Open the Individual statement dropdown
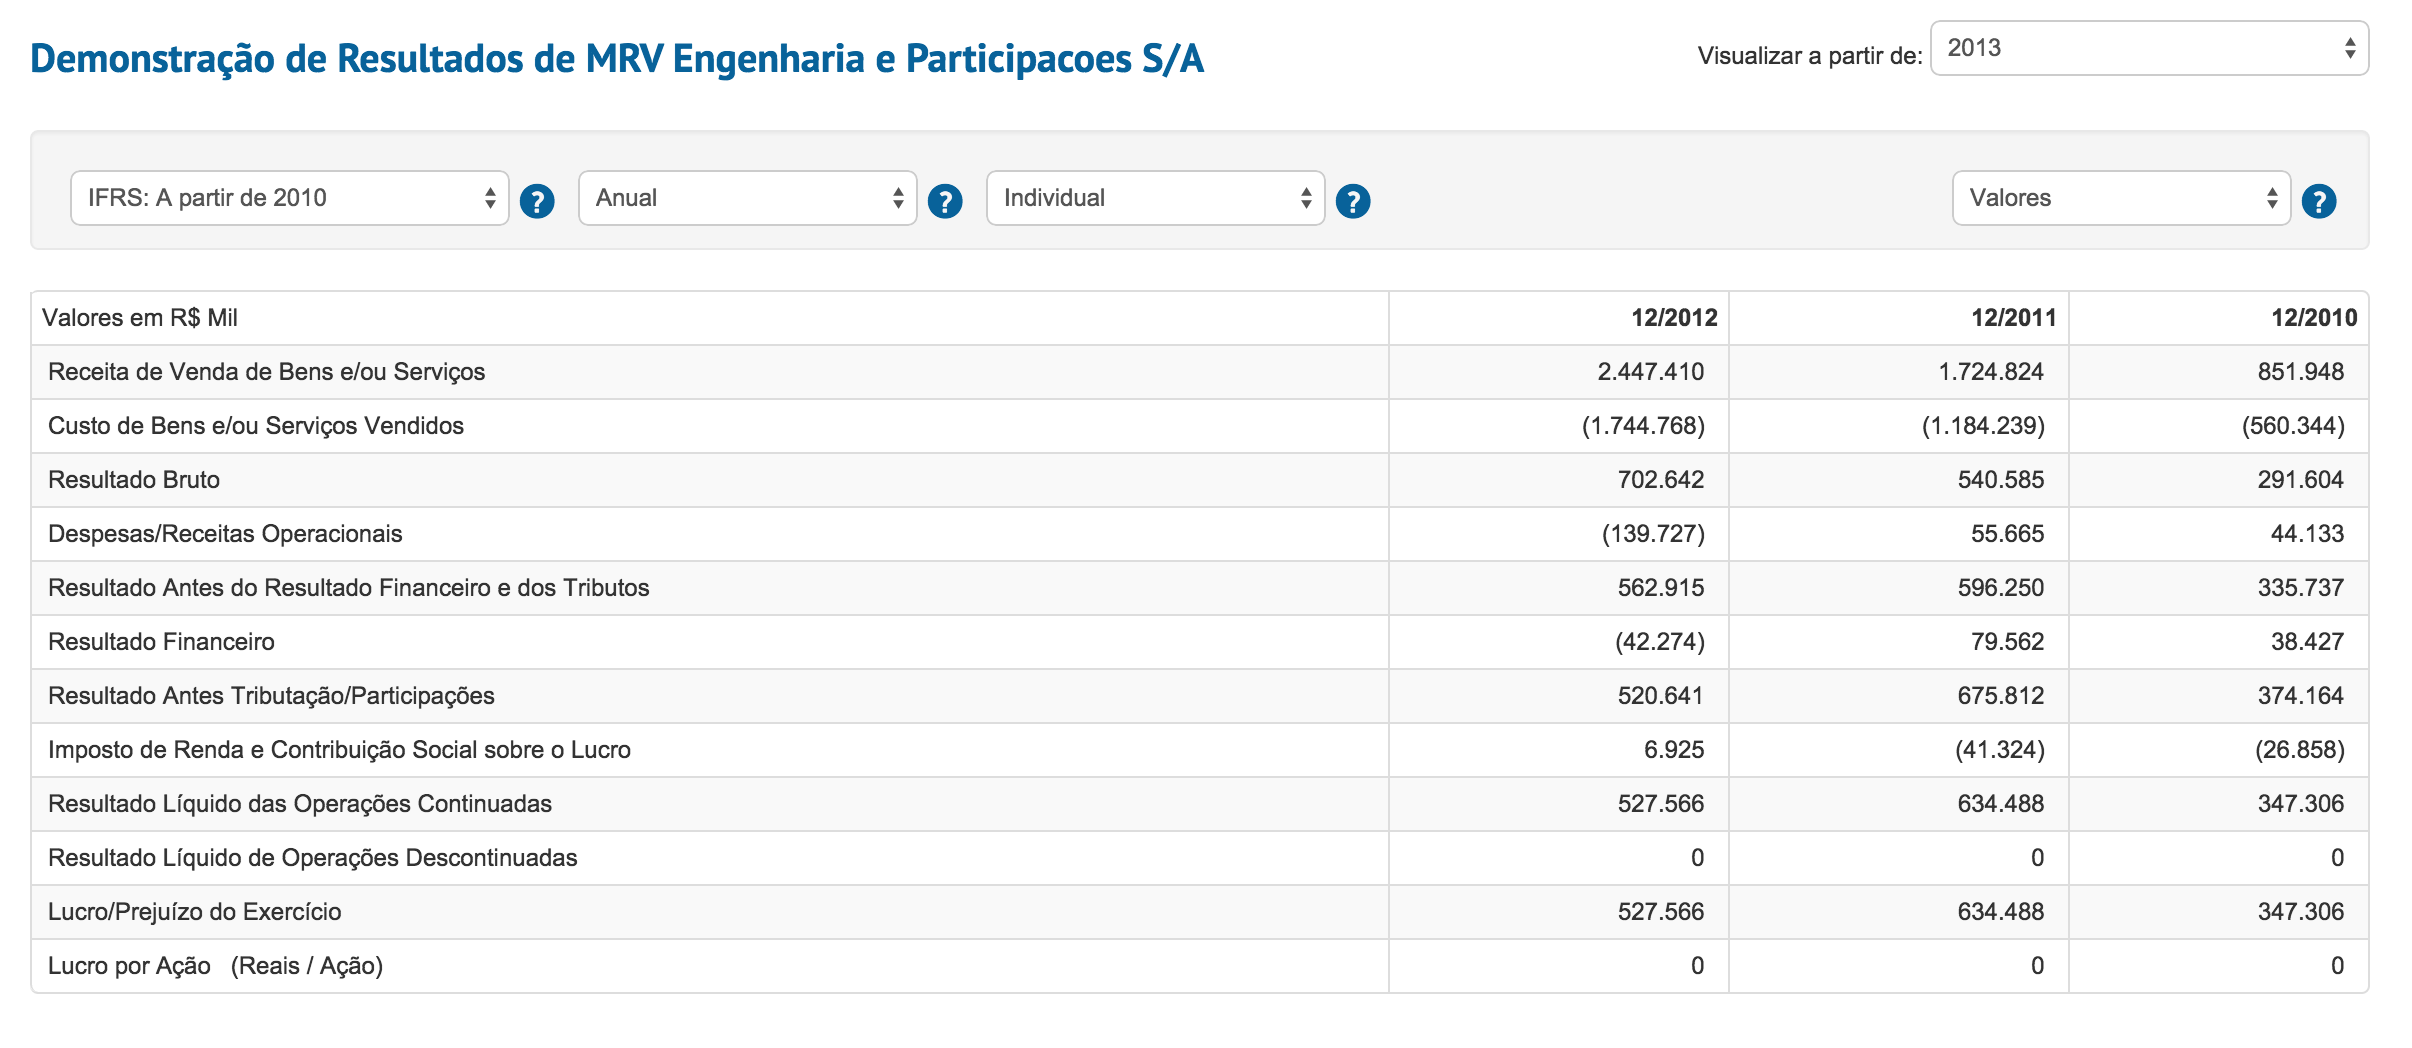 coord(1156,198)
